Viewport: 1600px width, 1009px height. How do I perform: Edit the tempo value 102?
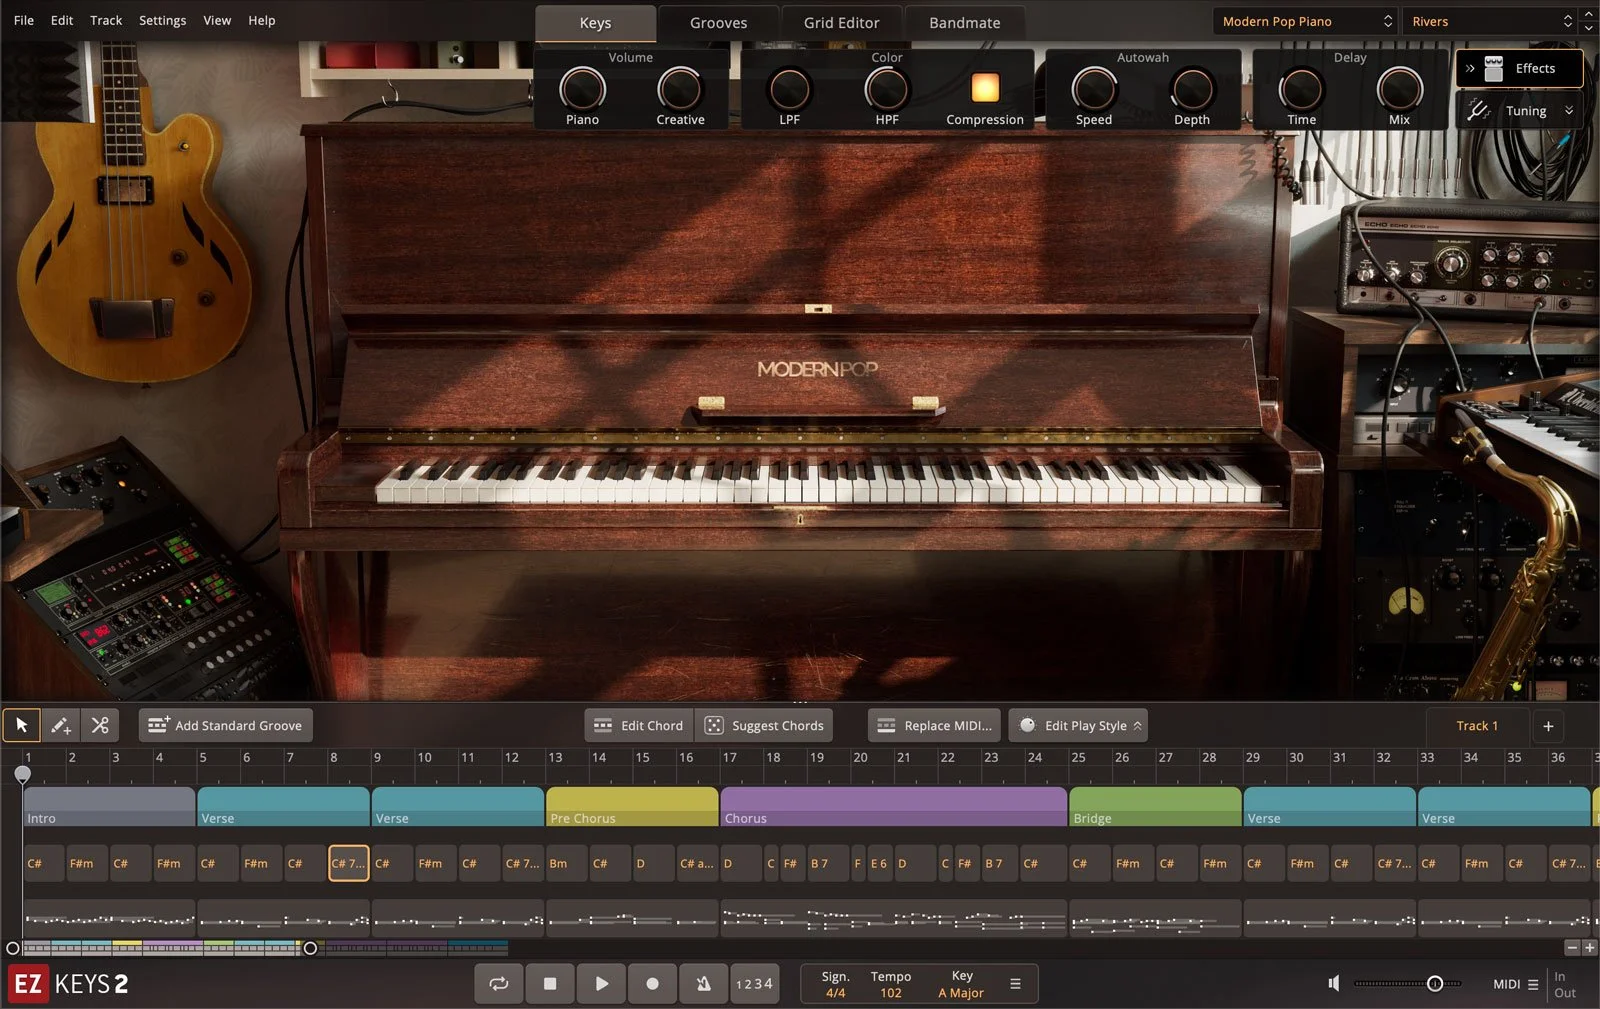click(891, 993)
